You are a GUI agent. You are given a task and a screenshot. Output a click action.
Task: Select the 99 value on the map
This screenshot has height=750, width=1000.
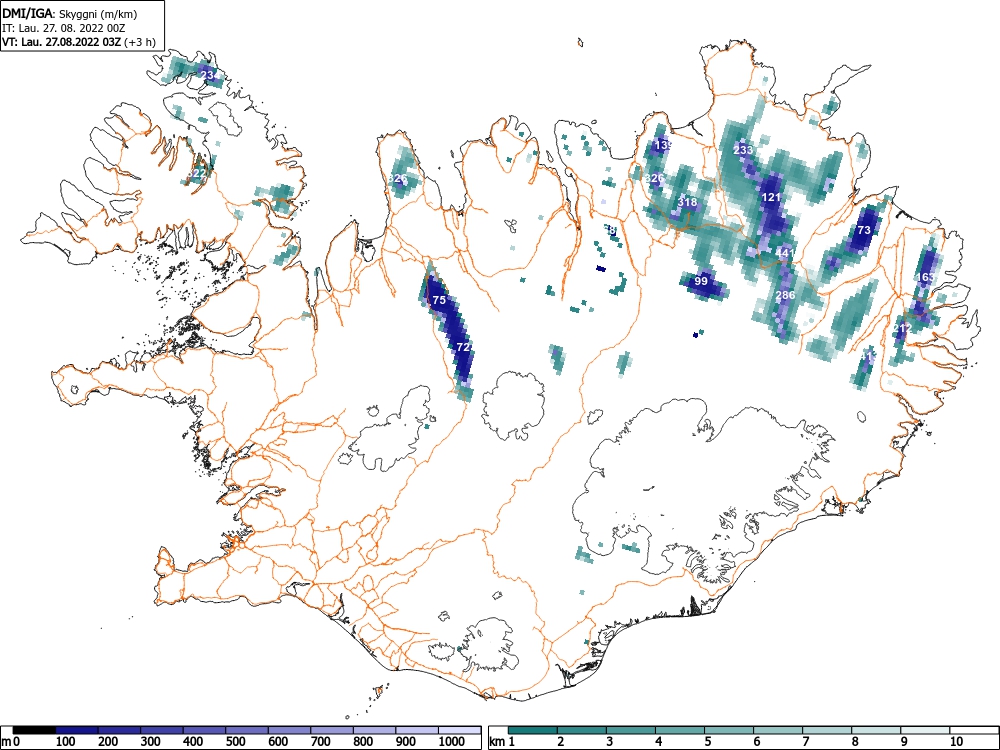(701, 281)
